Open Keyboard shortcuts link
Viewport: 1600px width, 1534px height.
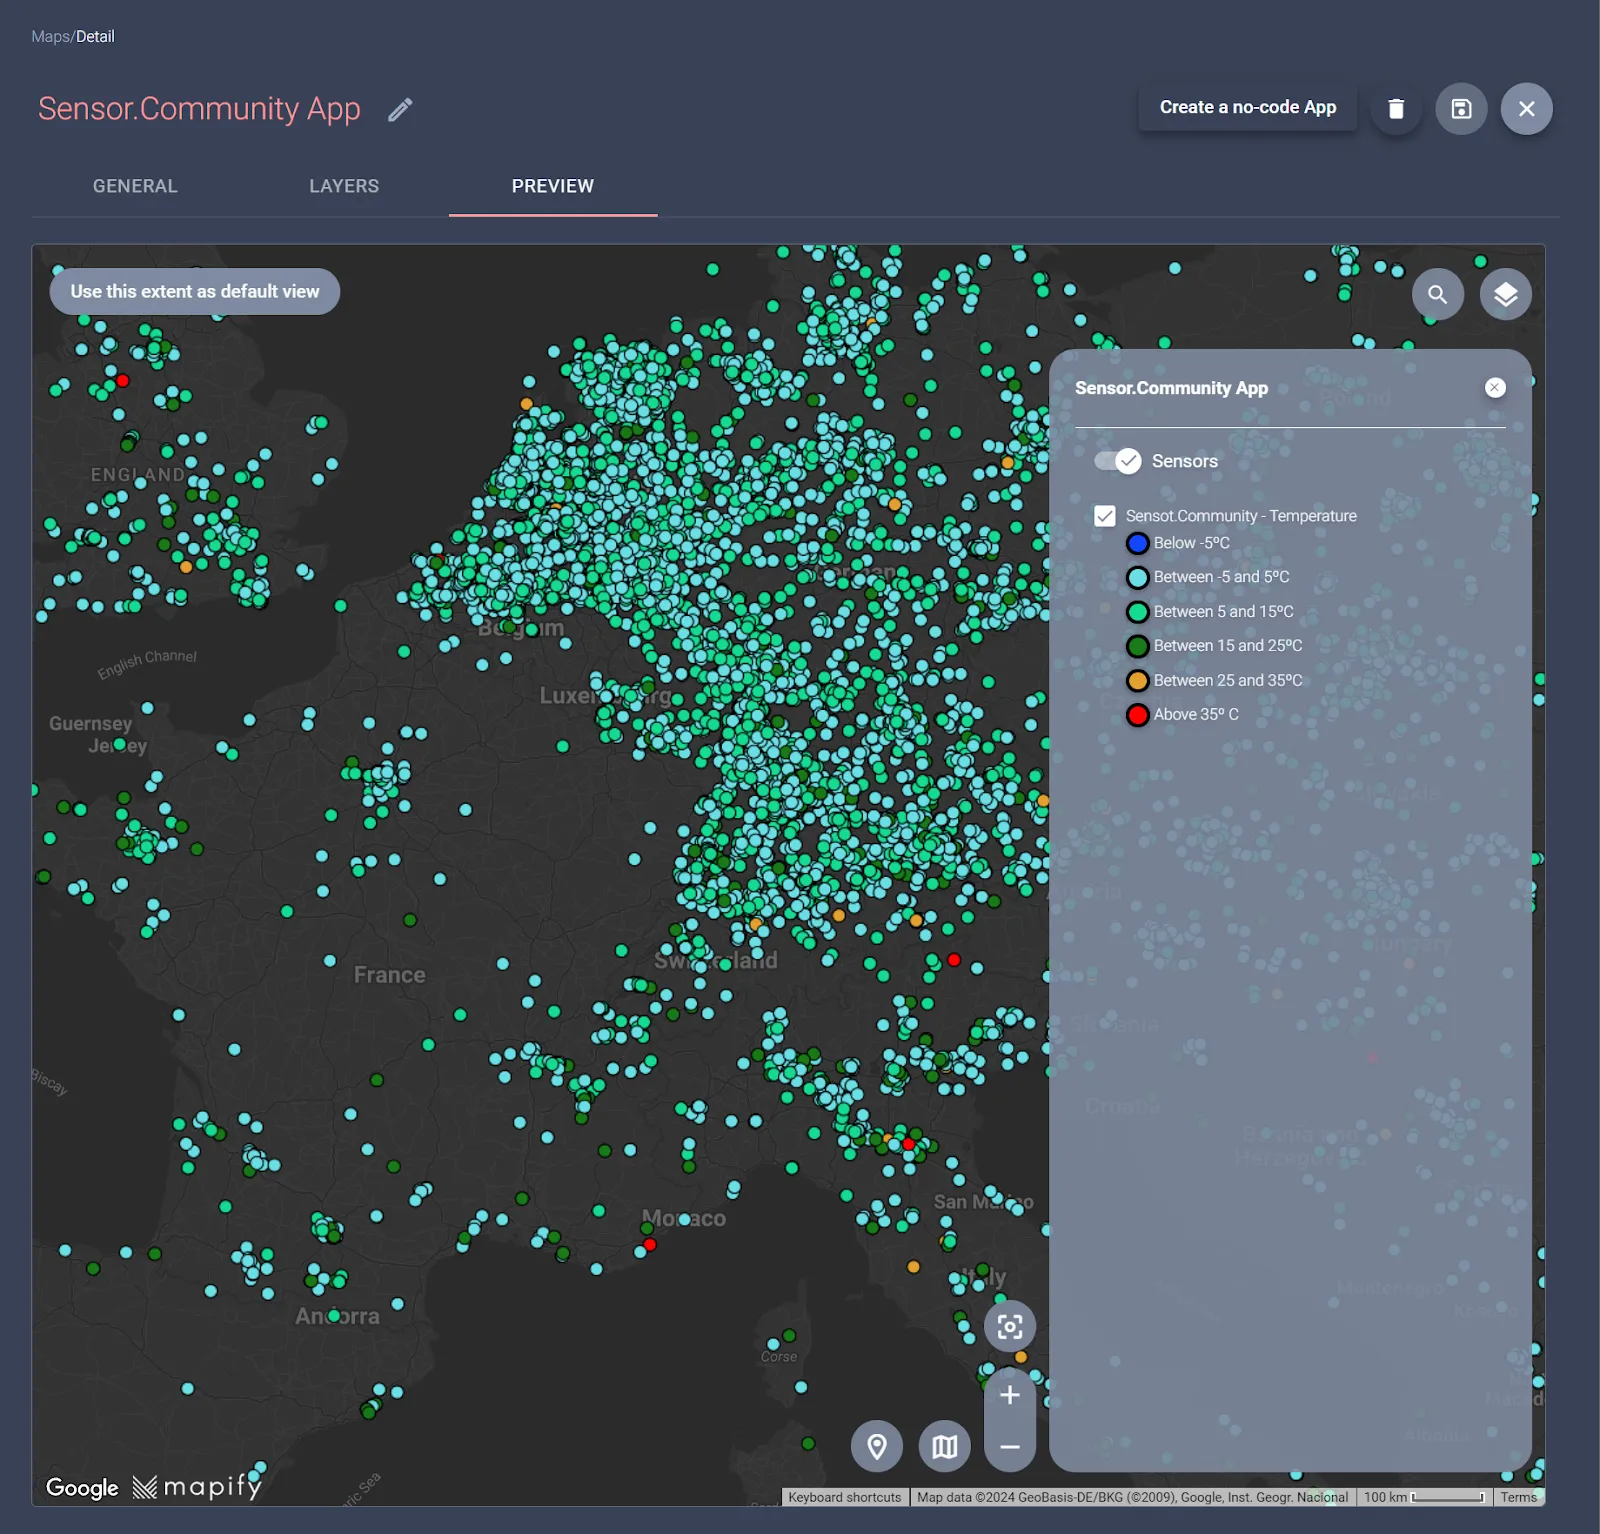point(845,1497)
